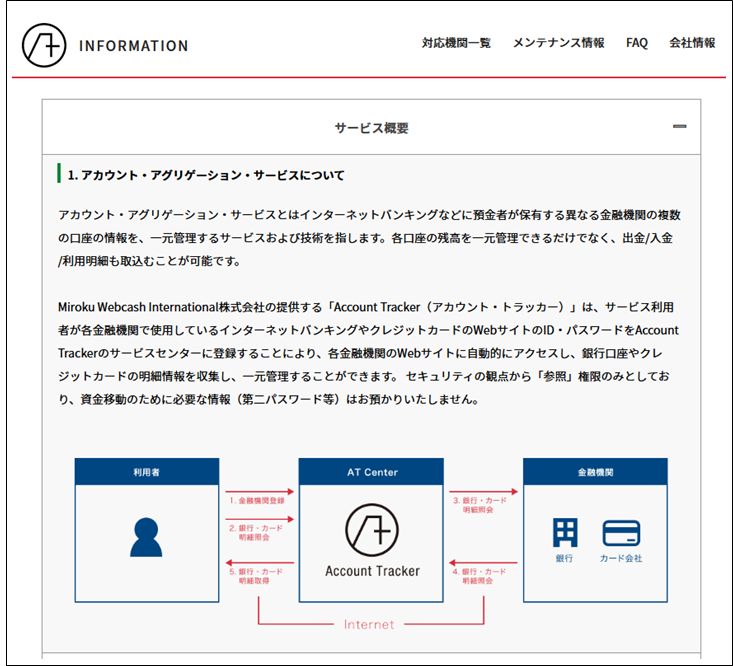The height and width of the screenshot is (666, 733).
Task: Select 会社情報 in the top navigation
Action: coord(692,43)
